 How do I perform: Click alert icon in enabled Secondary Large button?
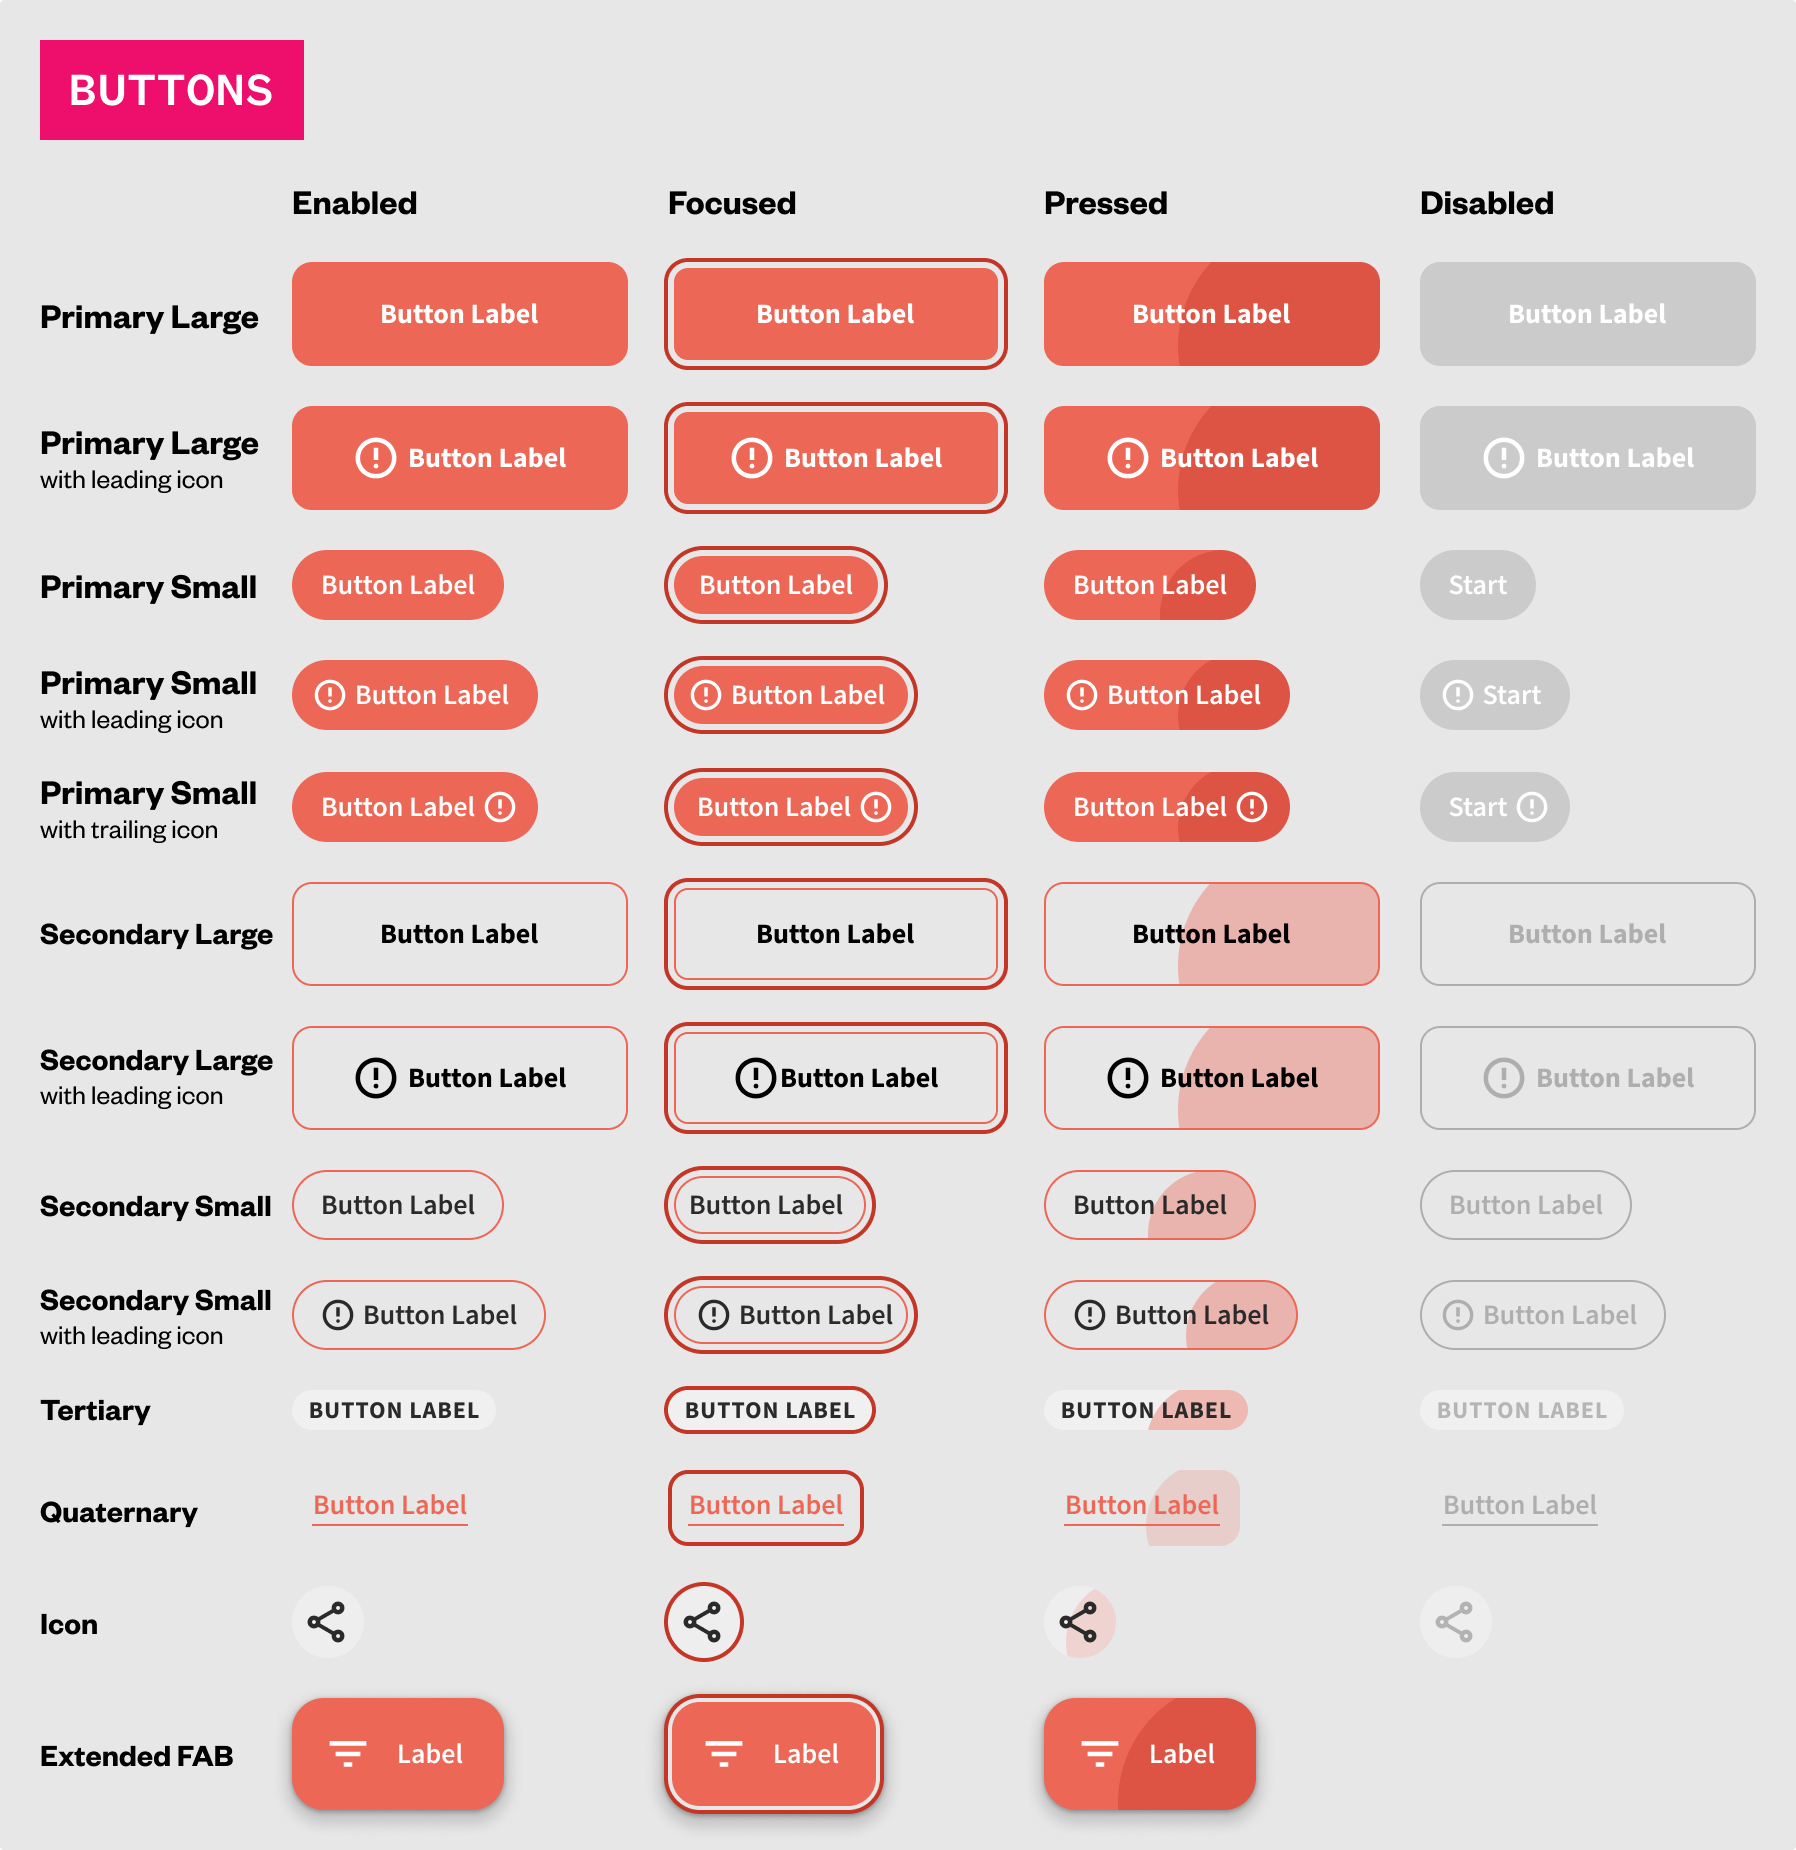tap(376, 1078)
